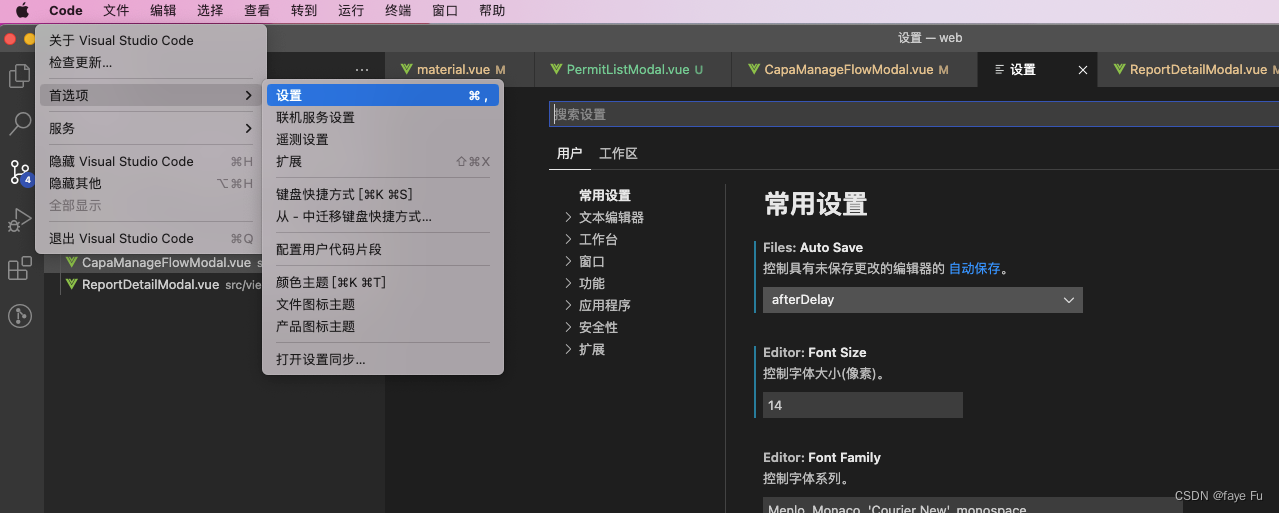Open the 选择 menu
Screen dimensions: 1279x513
210,11
